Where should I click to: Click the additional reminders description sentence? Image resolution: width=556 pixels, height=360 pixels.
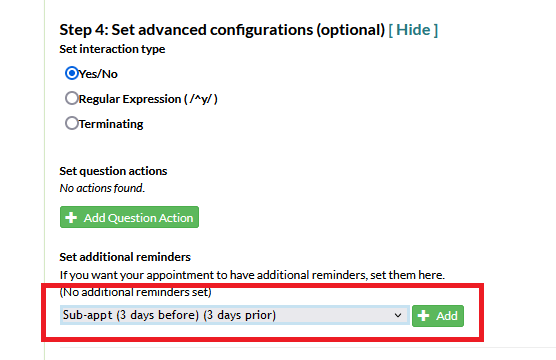pos(252,275)
